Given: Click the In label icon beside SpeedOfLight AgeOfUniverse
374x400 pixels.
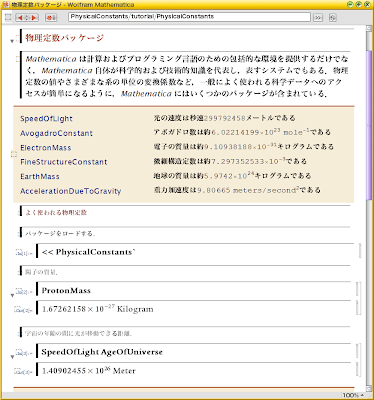Looking at the screenshot, I should point(24,353).
